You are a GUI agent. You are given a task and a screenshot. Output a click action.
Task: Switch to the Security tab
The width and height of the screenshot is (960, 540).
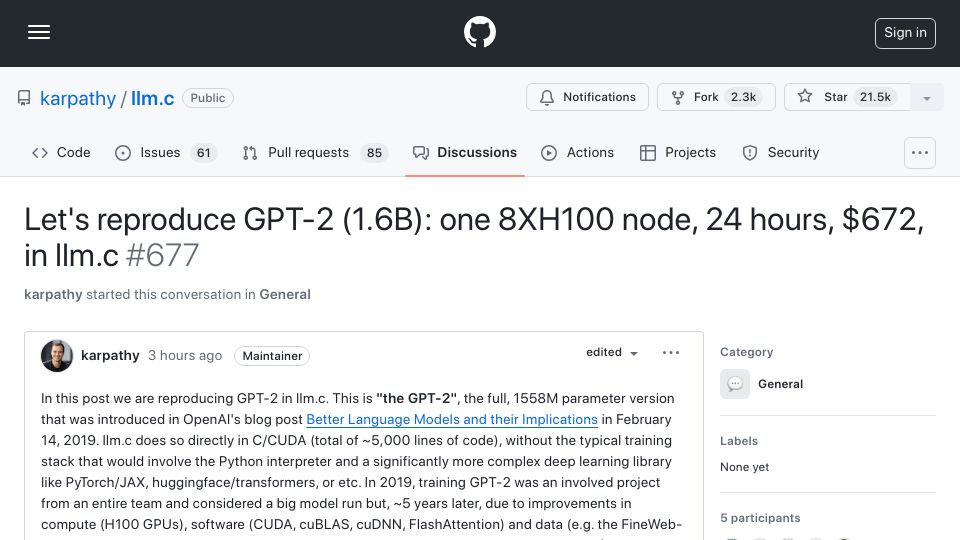[781, 152]
